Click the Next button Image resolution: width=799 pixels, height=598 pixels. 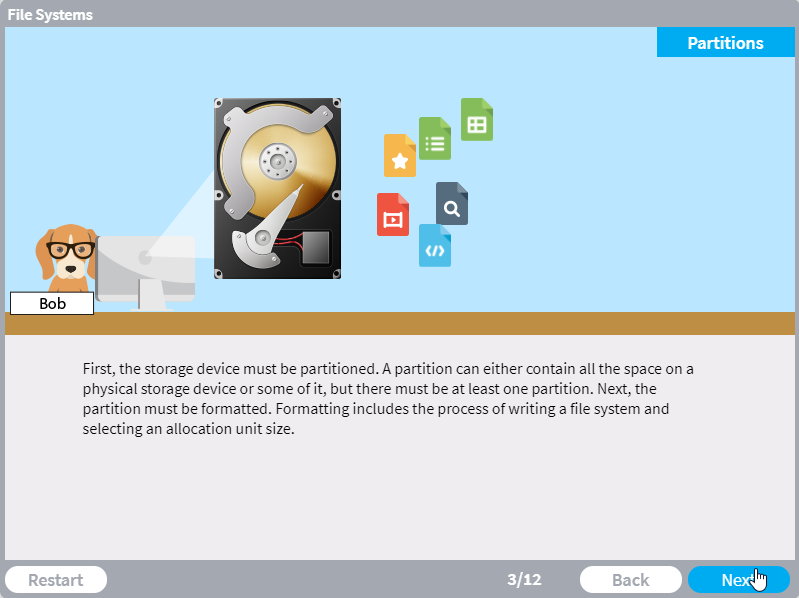738,580
